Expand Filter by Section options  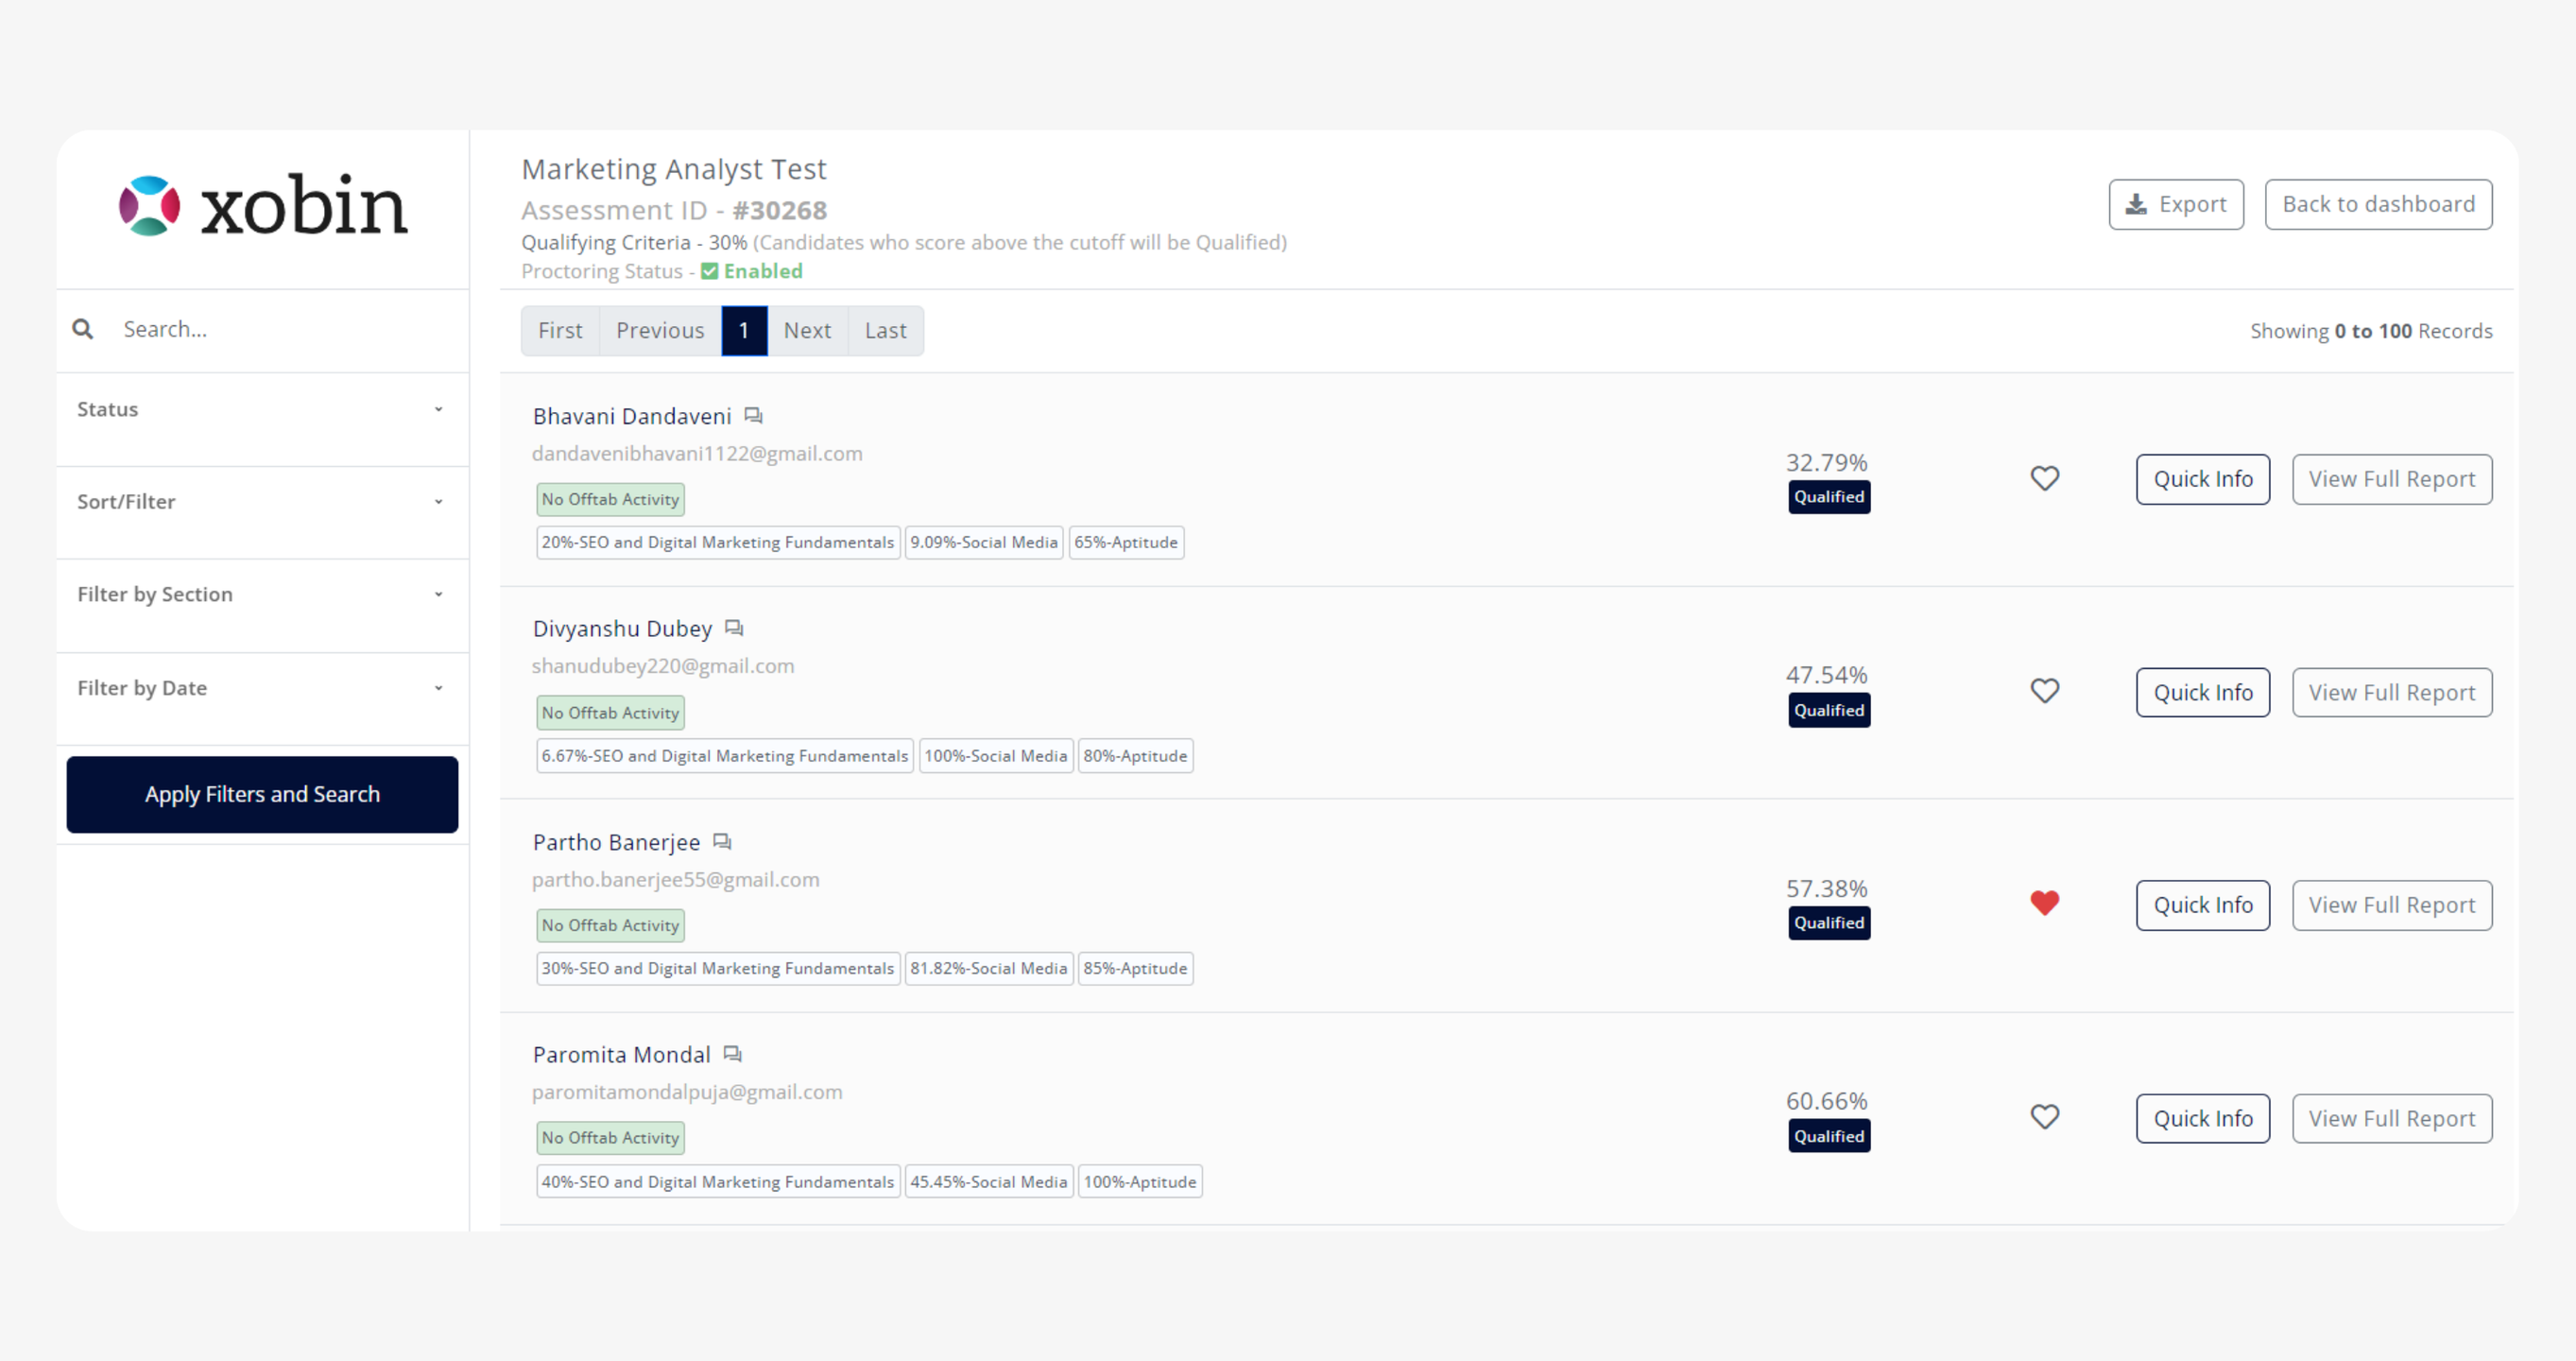262,594
